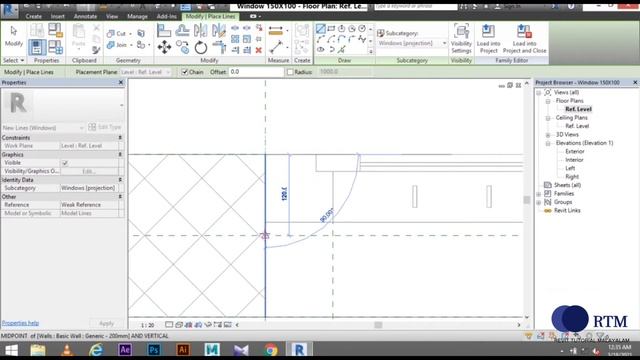The width and height of the screenshot is (640, 360).
Task: Expand the Families tree node
Action: (x=539, y=193)
